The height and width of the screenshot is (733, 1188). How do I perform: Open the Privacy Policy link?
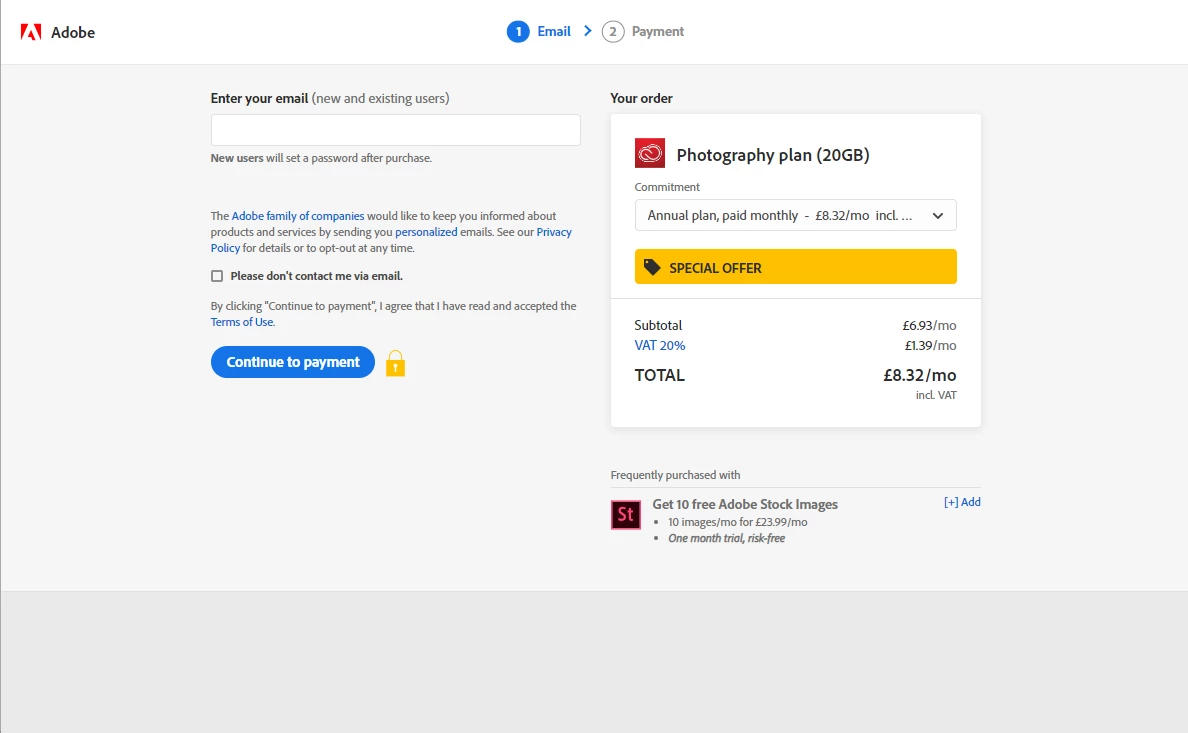coord(554,232)
